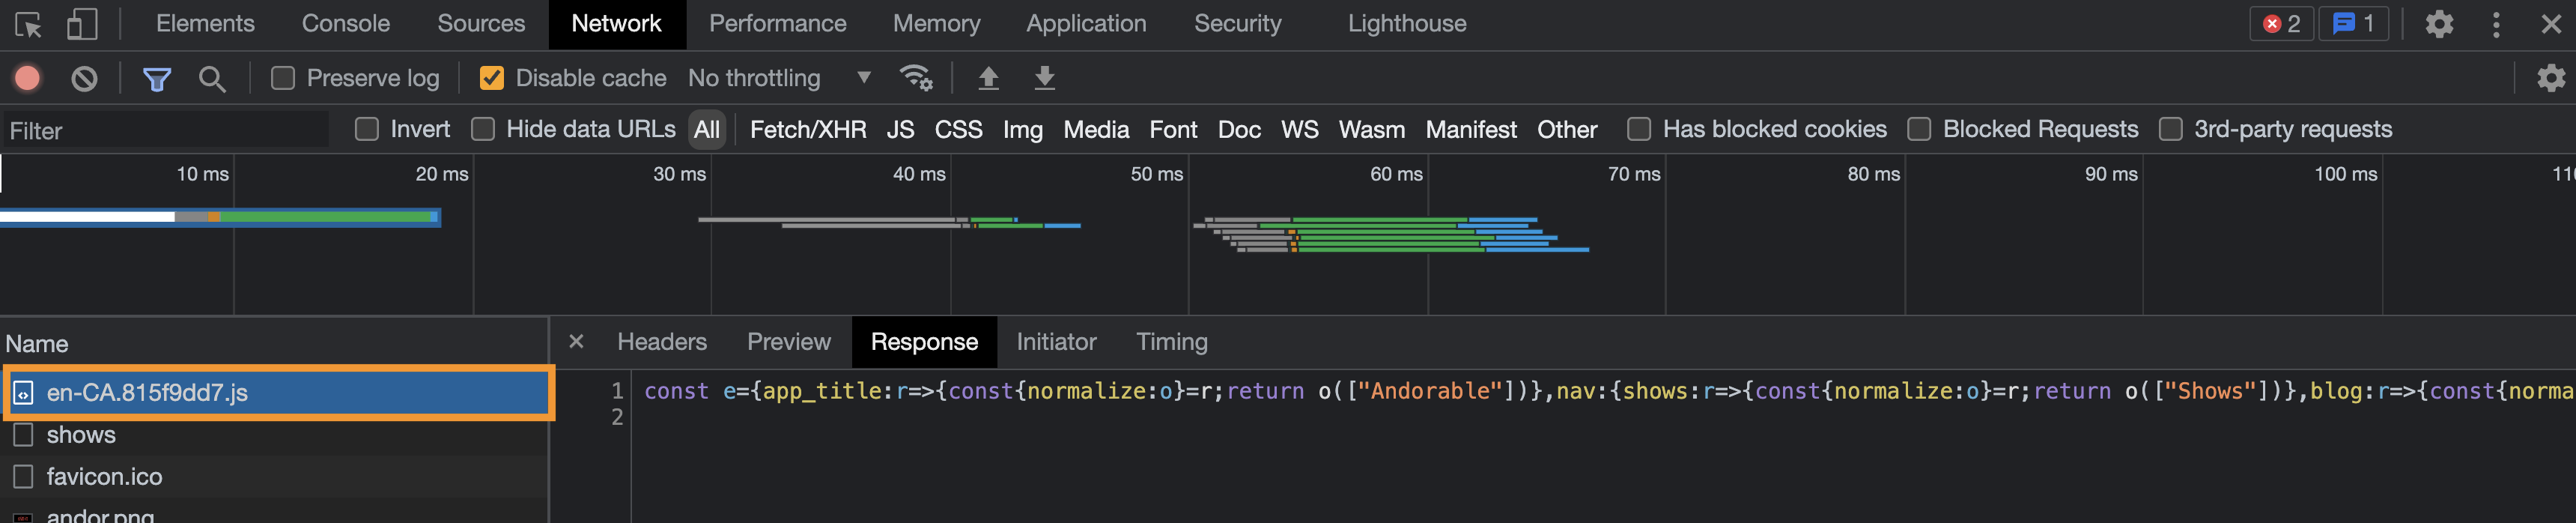Image resolution: width=2576 pixels, height=523 pixels.
Task: Show the Initiator tab
Action: click(x=1056, y=342)
